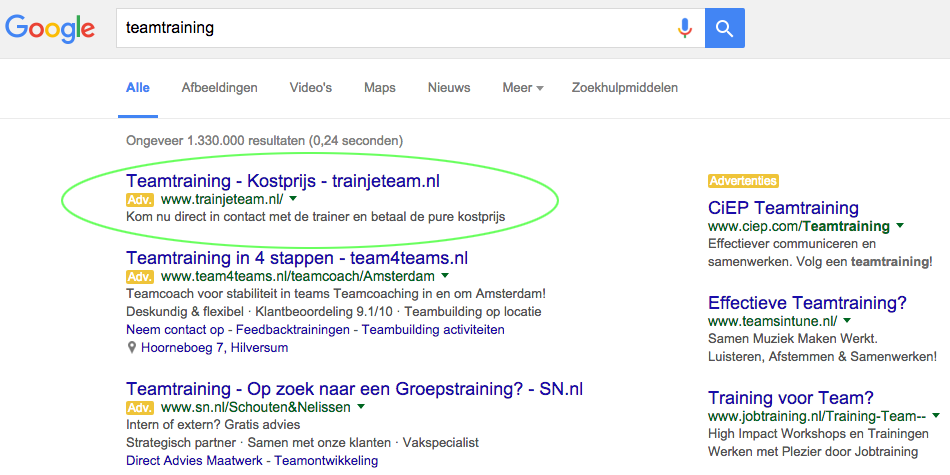Screen dimensions: 950x475
Task: Click the www.sn.nl/Schouten&Nelissen URL
Action: click(x=256, y=407)
